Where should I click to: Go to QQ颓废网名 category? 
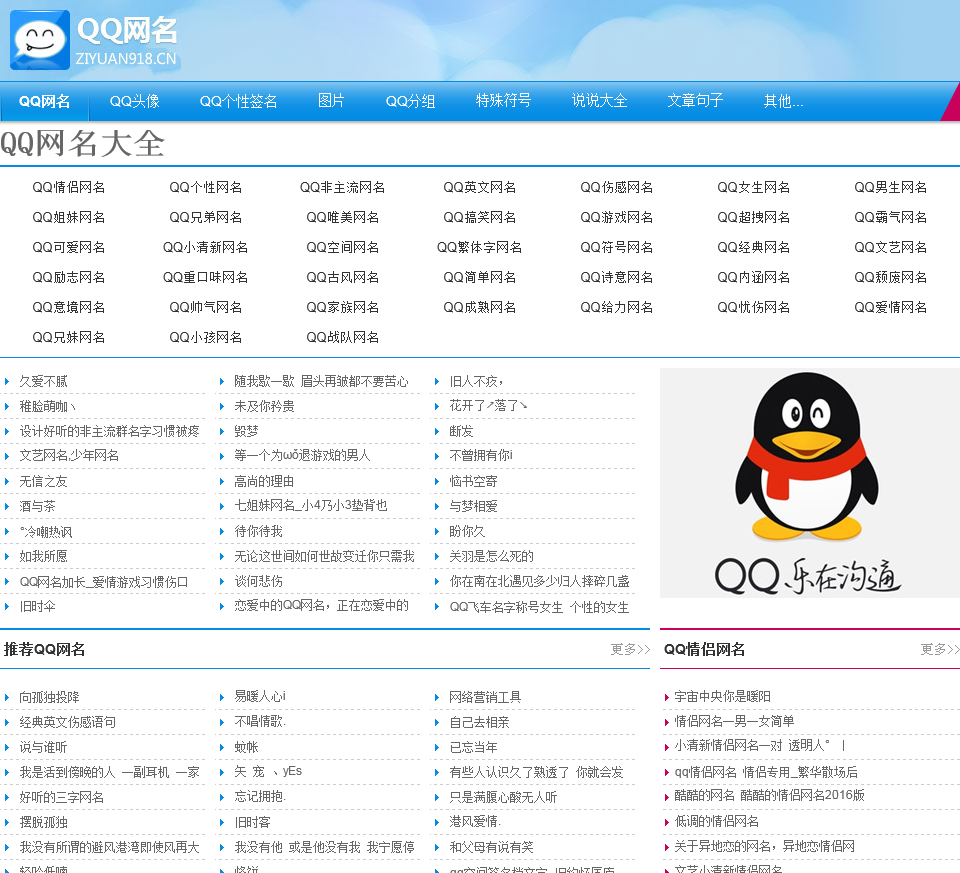(x=891, y=277)
